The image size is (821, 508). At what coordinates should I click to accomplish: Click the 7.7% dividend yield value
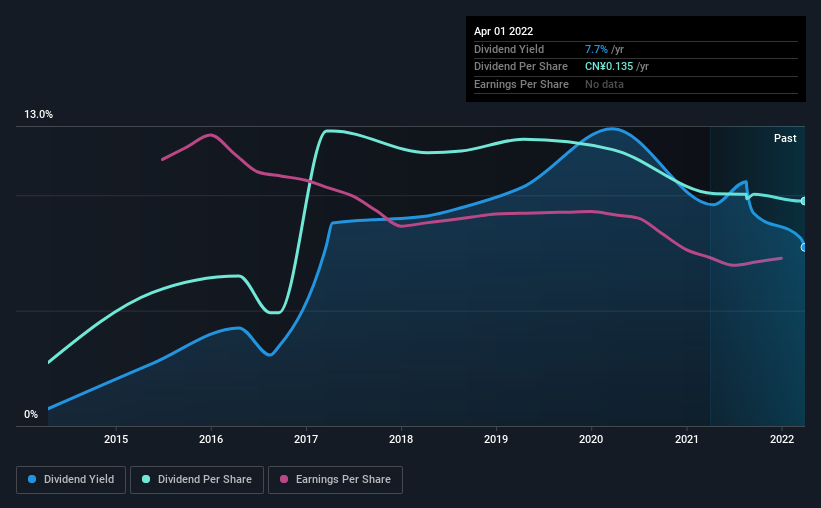coord(596,49)
